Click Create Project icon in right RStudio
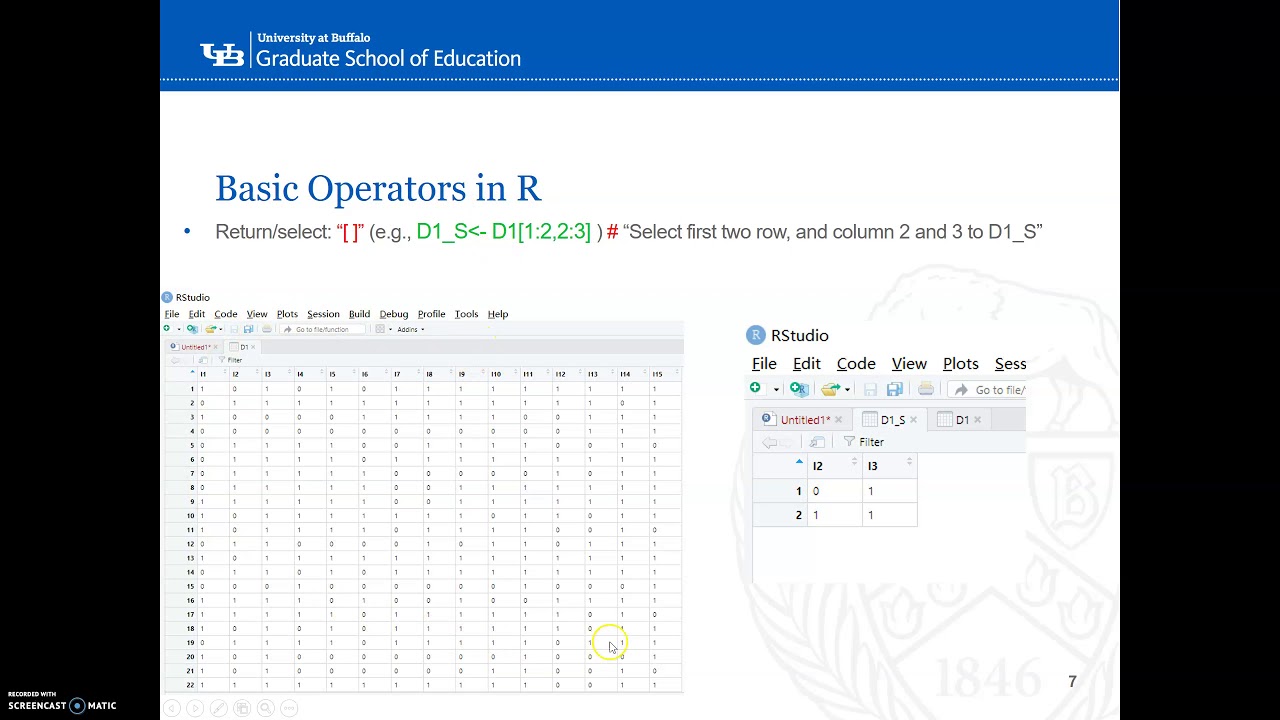This screenshot has width=1280, height=720. pos(798,389)
